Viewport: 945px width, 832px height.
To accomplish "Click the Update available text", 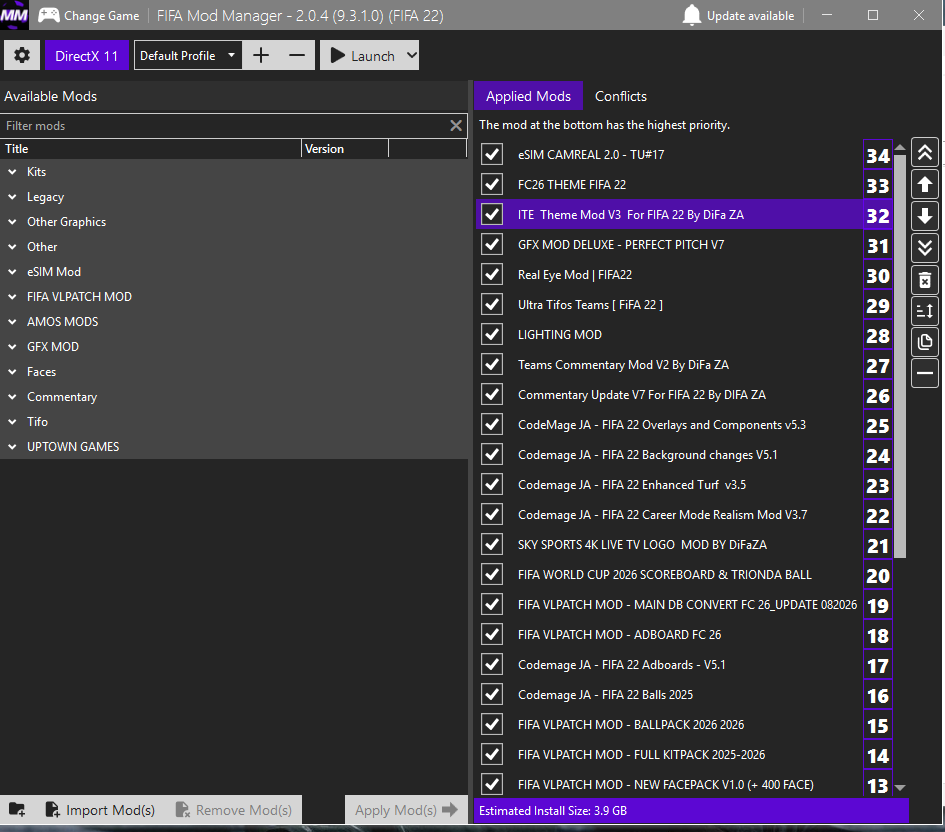I will (750, 16).
